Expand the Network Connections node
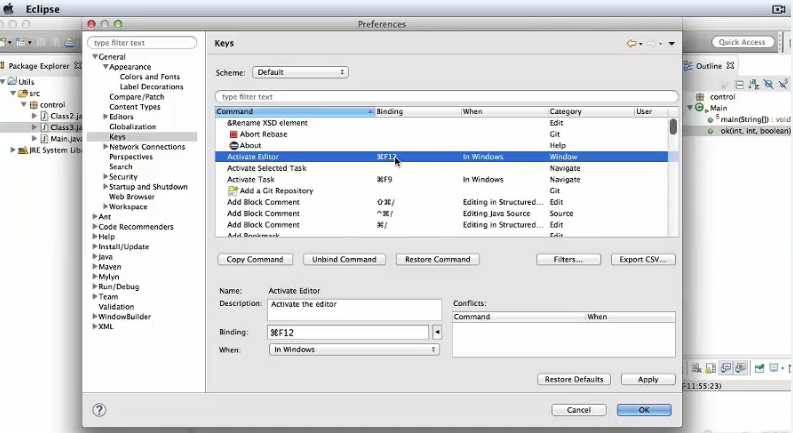Screen dimensions: 793x433 tap(106, 147)
